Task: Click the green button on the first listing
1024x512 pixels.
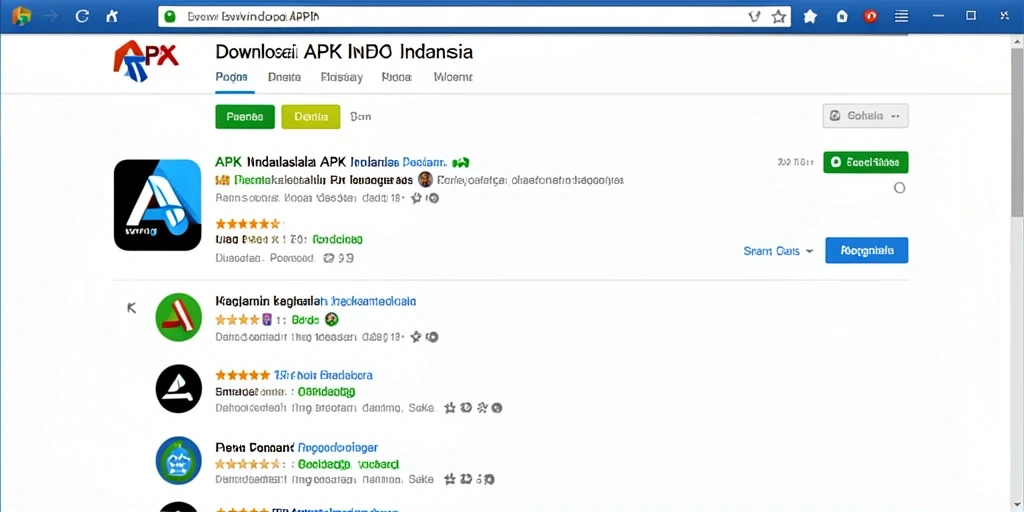Action: click(x=866, y=162)
